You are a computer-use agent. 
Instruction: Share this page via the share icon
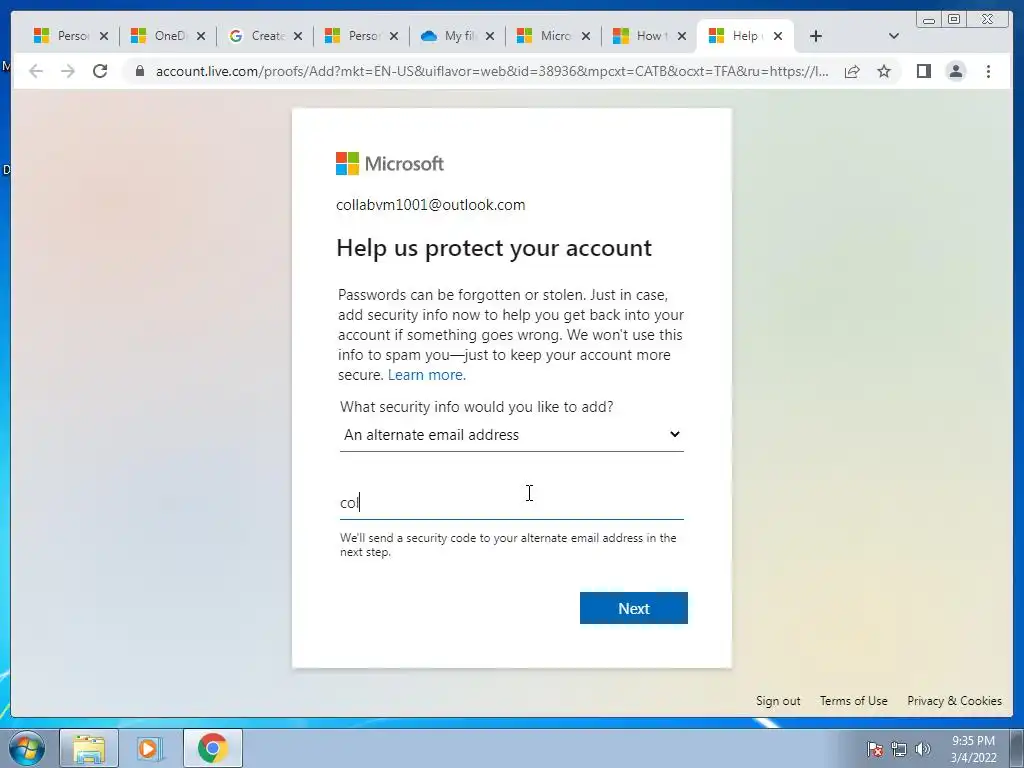tap(852, 71)
